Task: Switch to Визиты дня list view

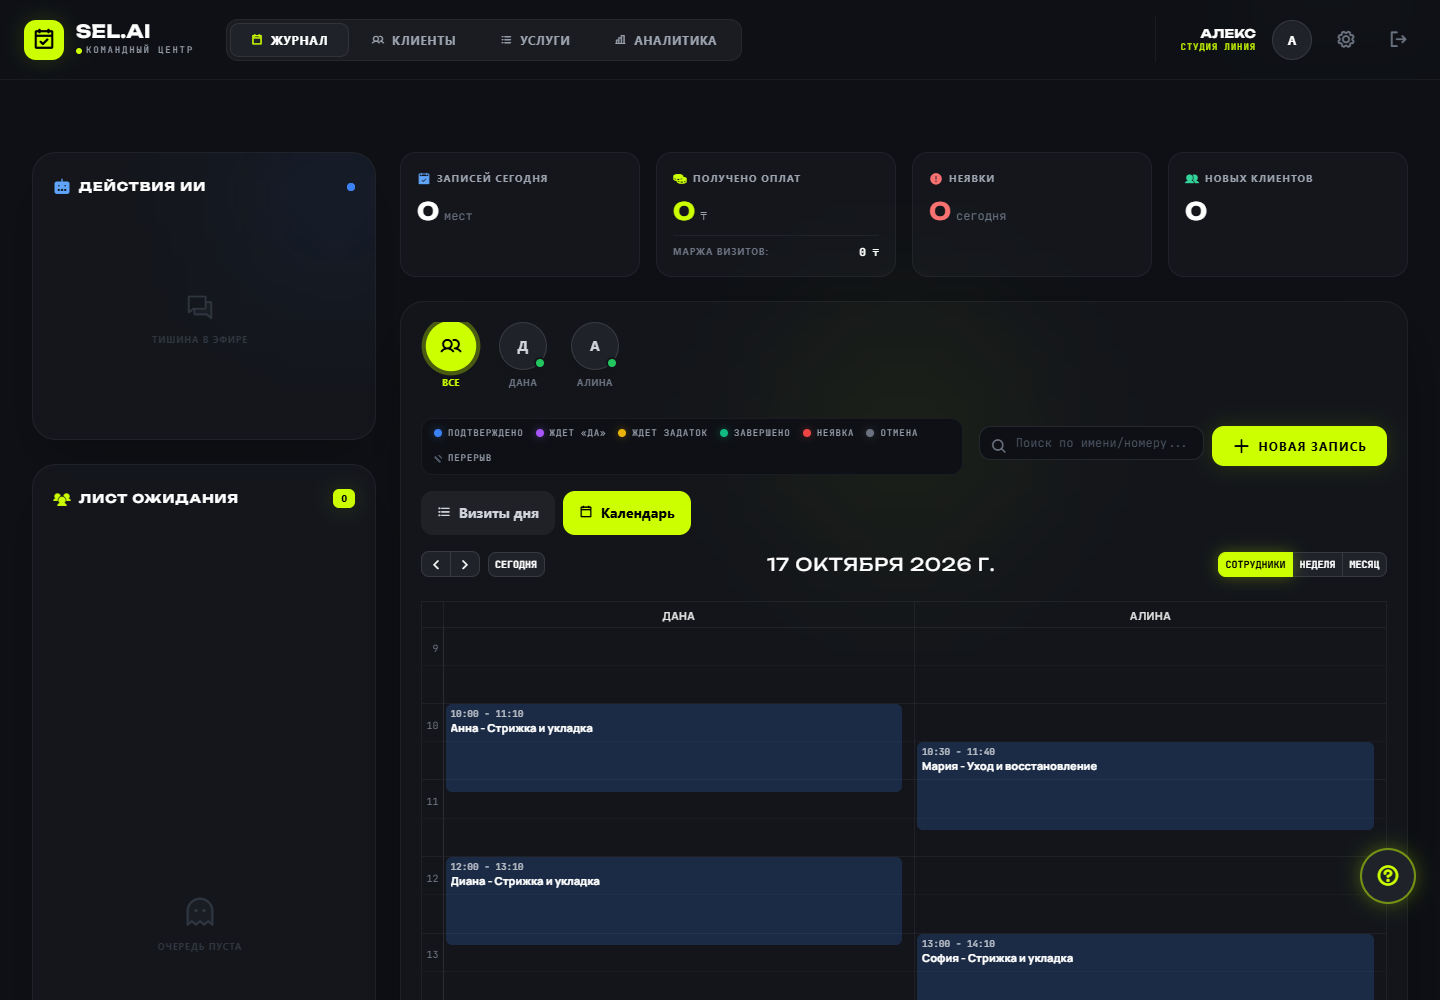Action: click(488, 513)
